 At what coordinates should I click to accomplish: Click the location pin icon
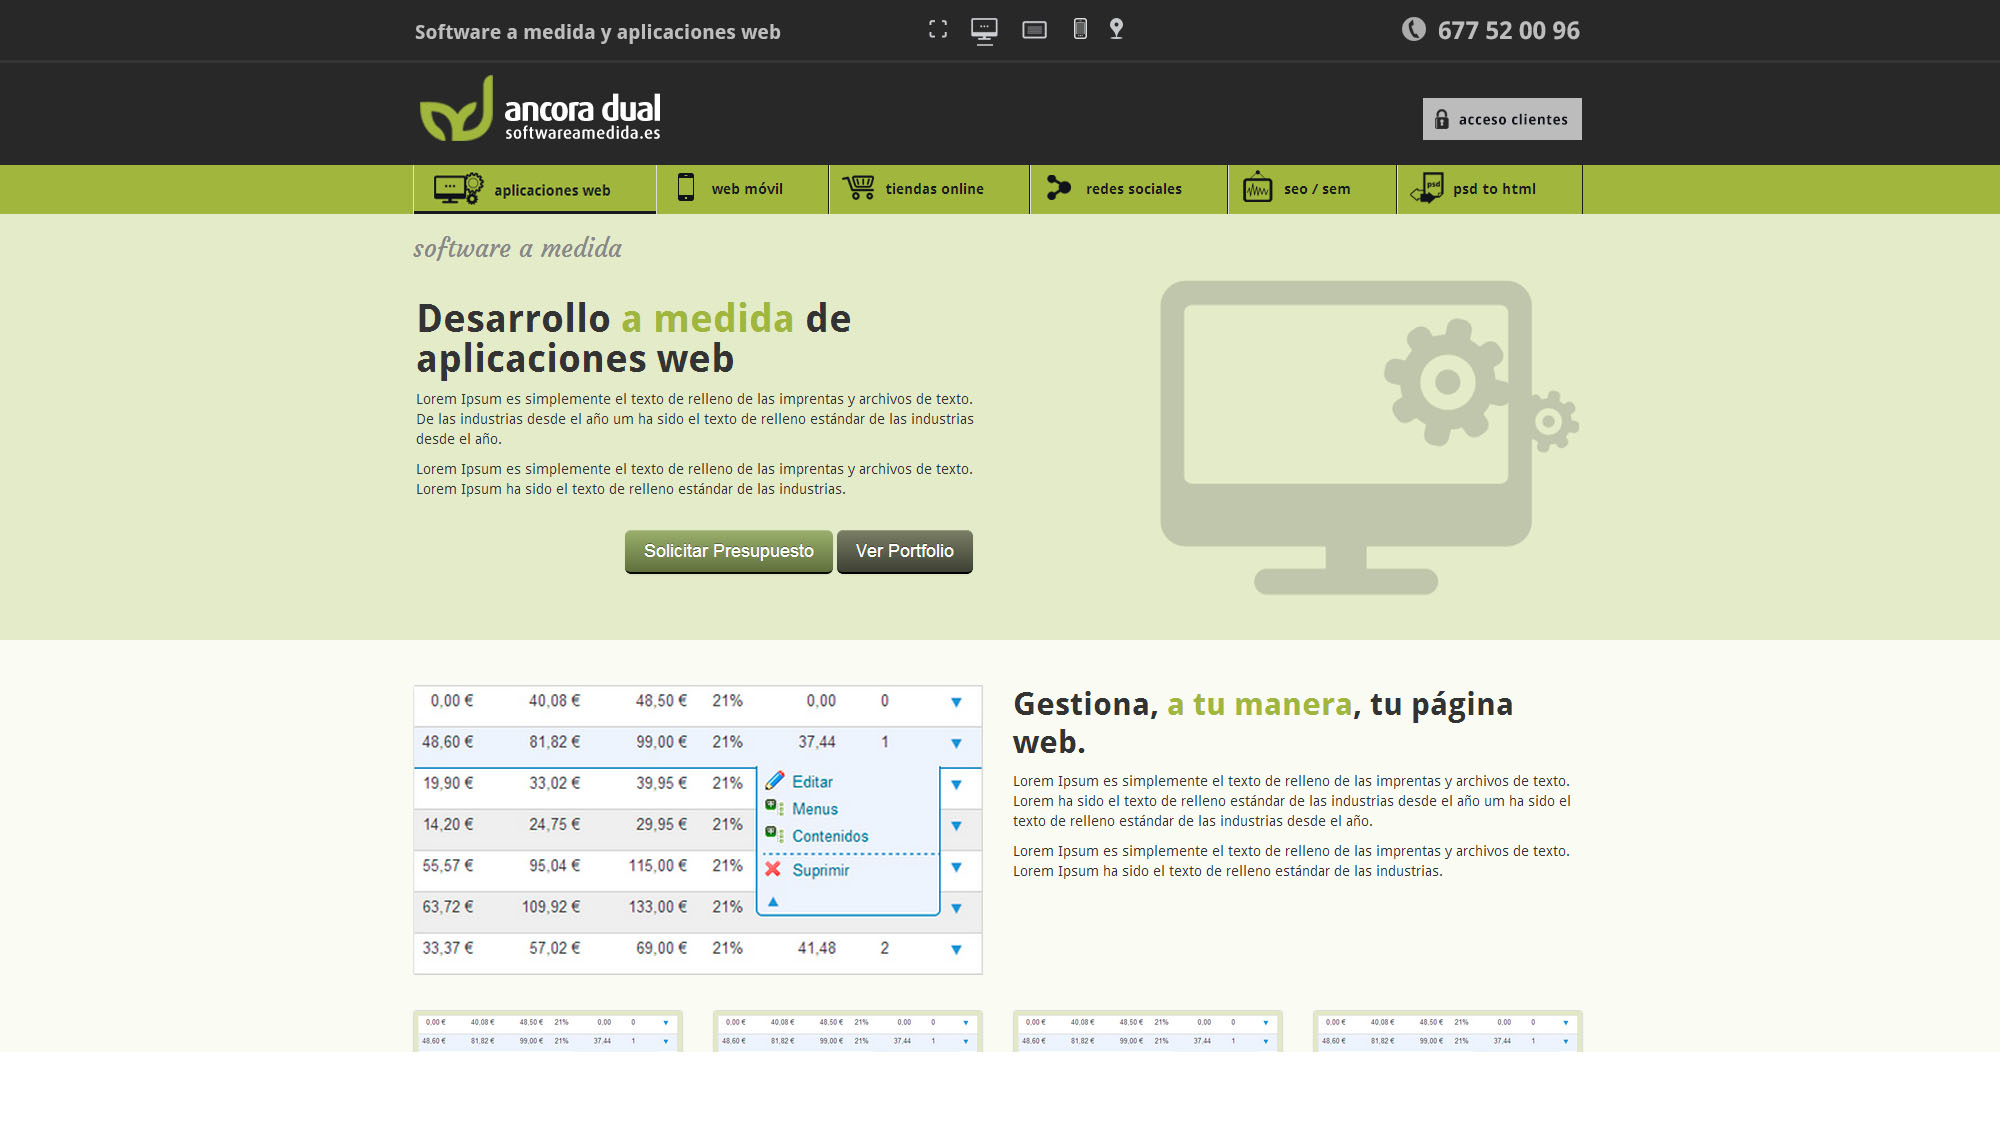(1116, 29)
